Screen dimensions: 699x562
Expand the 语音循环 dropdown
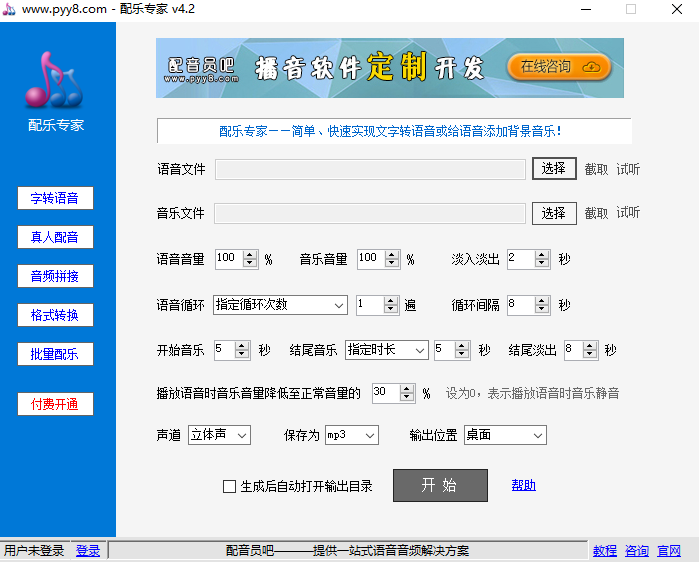click(338, 305)
